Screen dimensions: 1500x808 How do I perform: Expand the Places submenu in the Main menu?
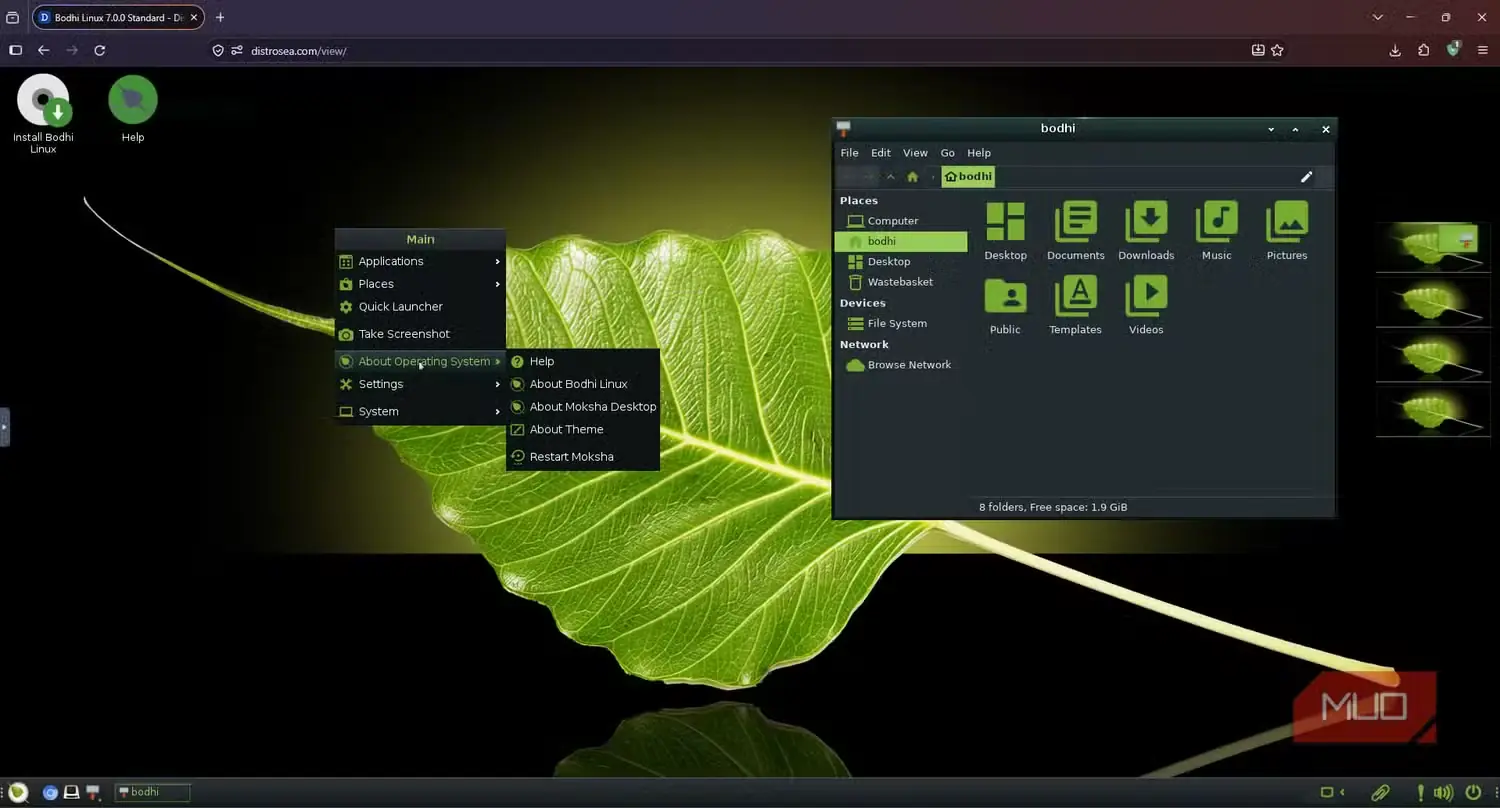[420, 284]
